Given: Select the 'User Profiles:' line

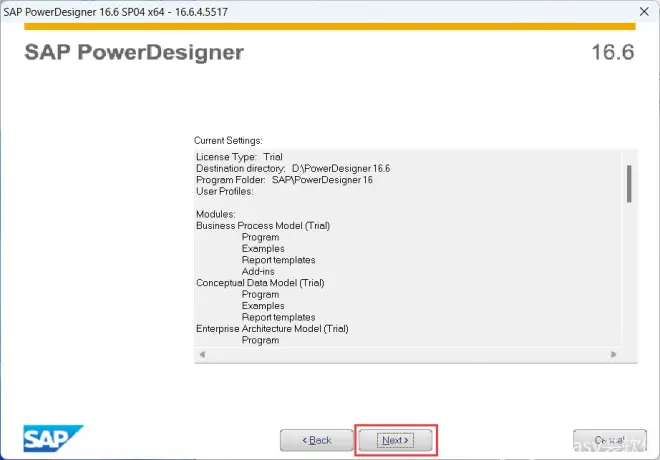Looking at the screenshot, I should [225, 191].
